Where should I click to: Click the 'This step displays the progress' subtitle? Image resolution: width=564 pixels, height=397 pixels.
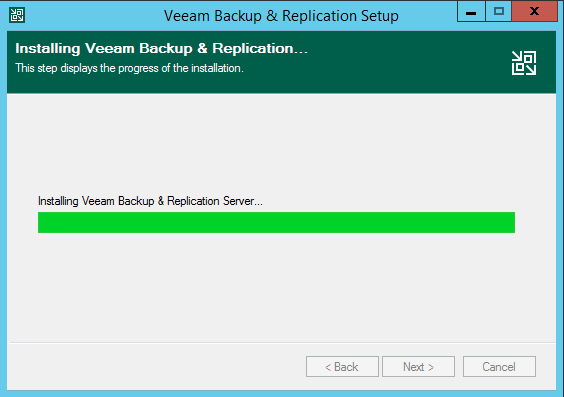click(129, 68)
